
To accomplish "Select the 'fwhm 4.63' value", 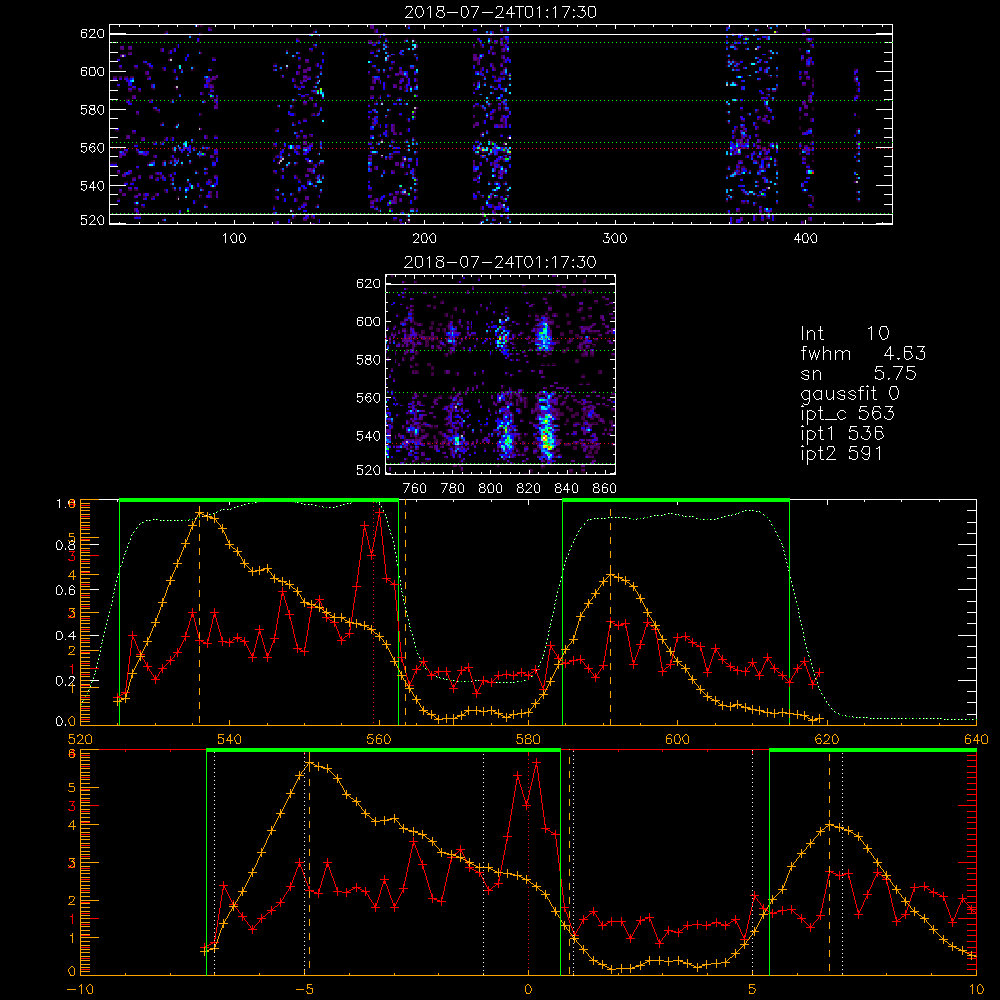I will [863, 353].
